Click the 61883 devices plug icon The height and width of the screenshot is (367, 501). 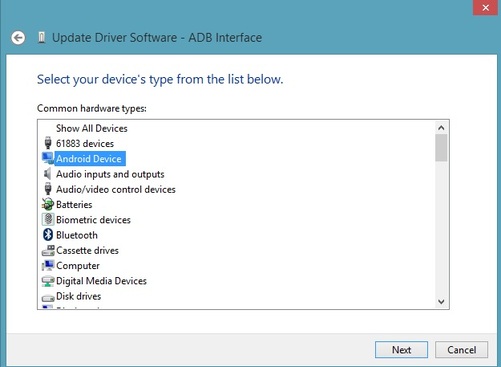tap(48, 143)
